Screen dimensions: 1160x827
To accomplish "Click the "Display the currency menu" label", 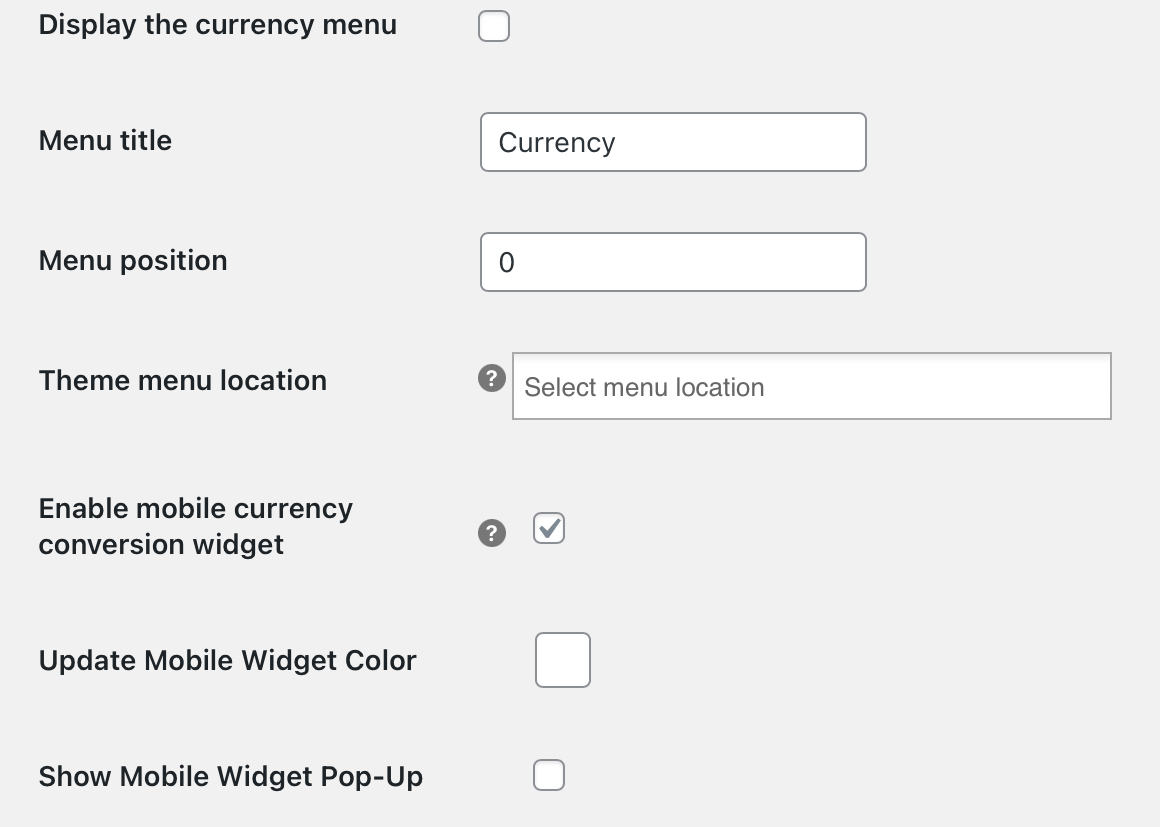I will pyautogui.click(x=218, y=25).
